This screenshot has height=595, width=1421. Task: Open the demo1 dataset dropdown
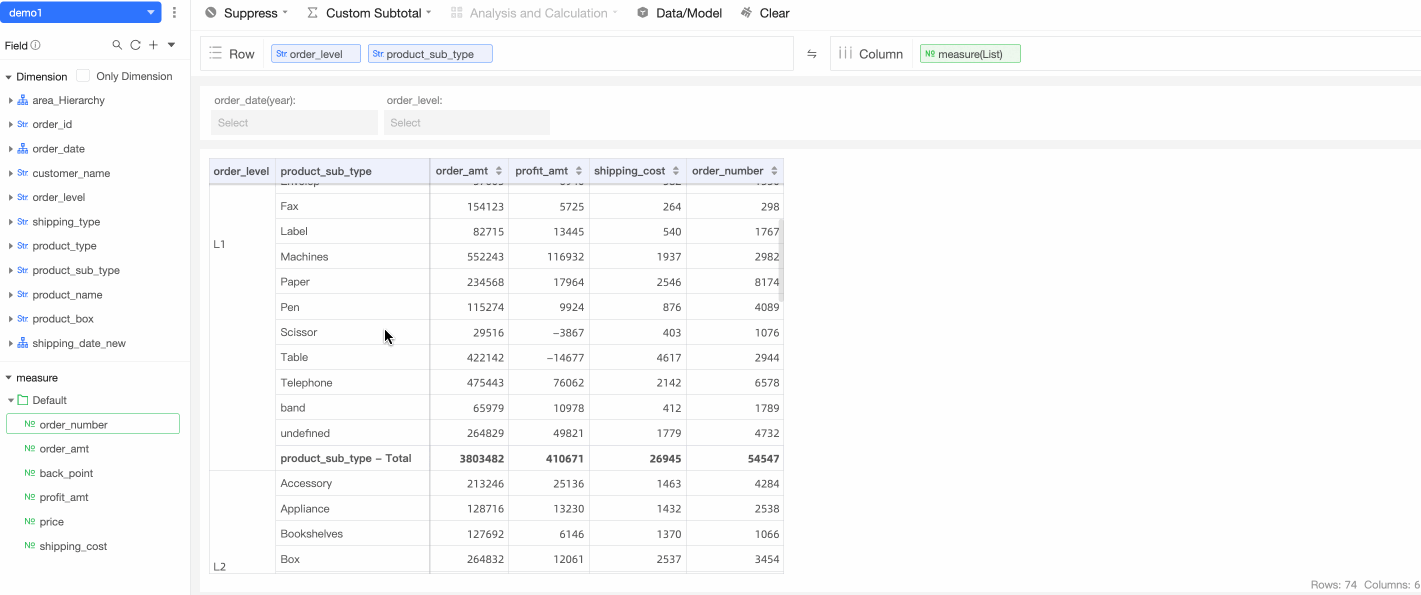pyautogui.click(x=81, y=13)
